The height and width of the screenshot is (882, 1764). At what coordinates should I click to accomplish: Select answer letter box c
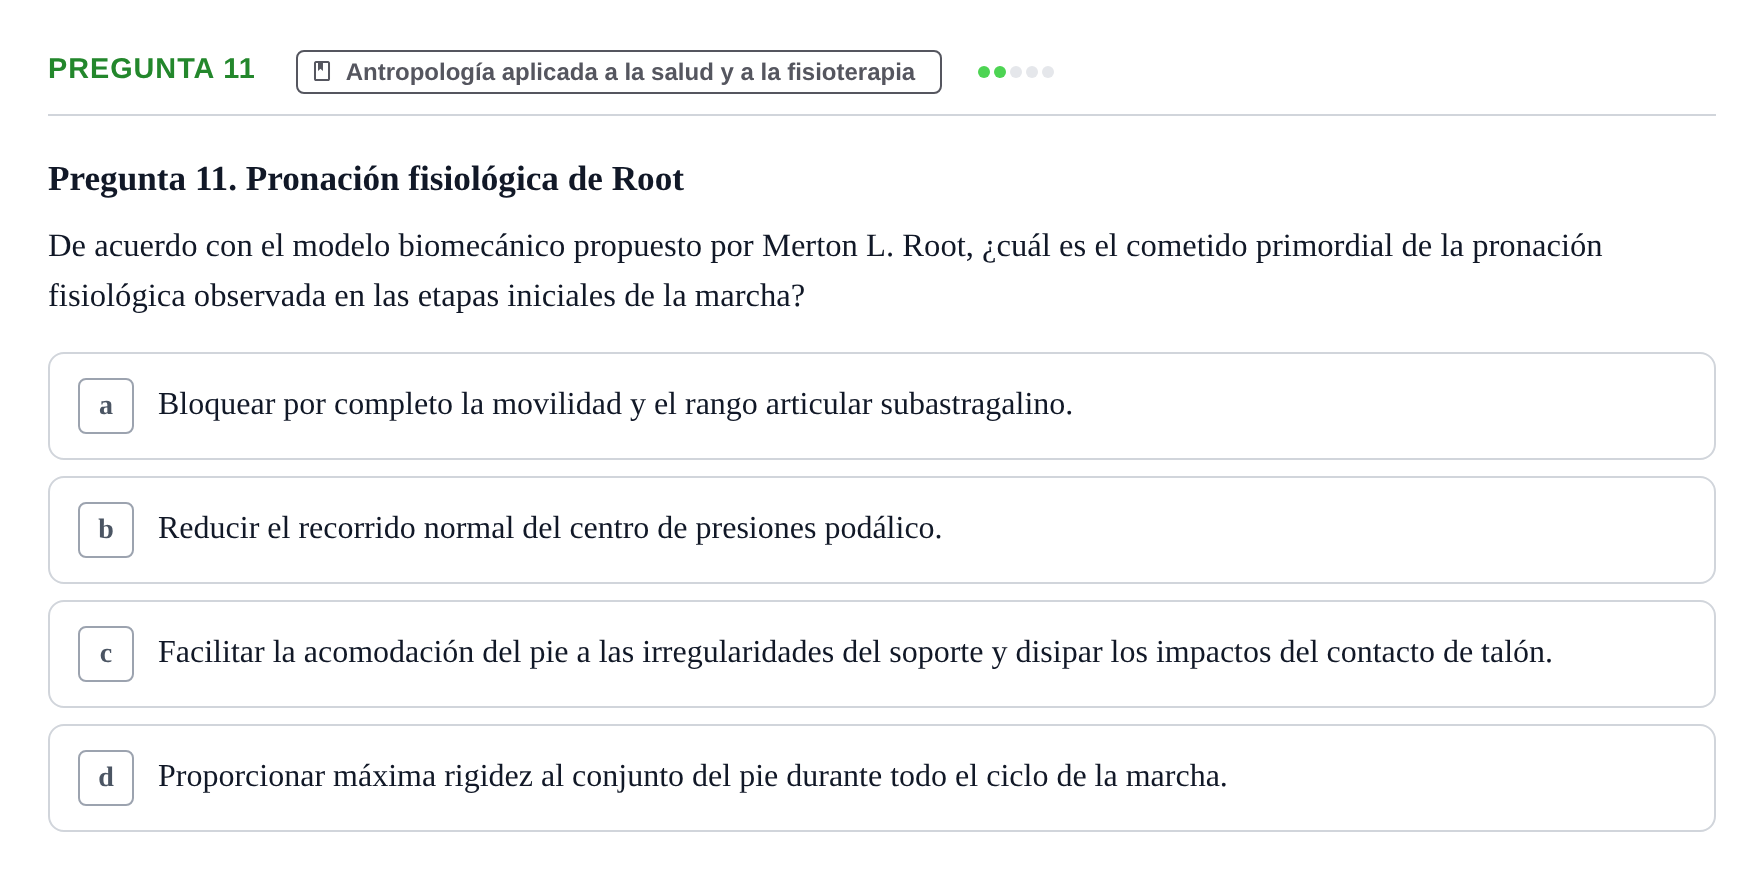point(106,654)
